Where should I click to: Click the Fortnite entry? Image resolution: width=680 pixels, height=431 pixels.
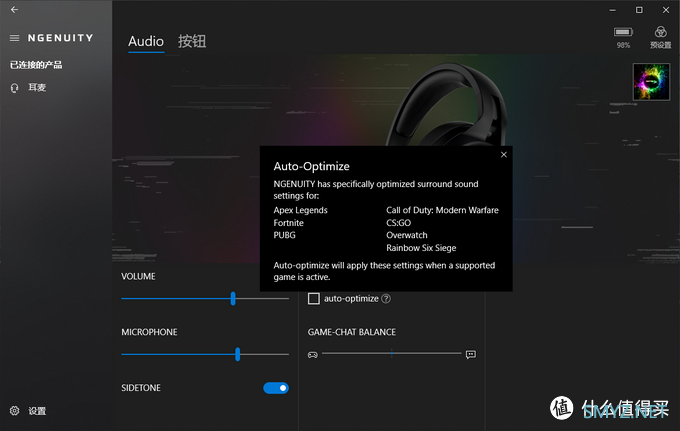[x=288, y=223]
